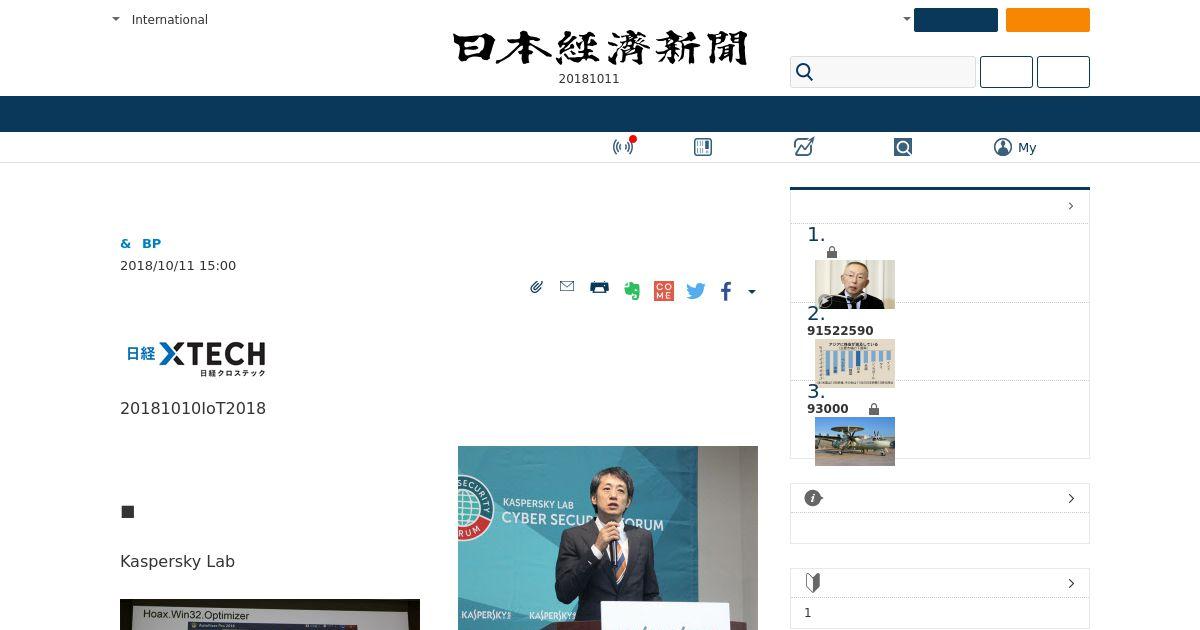
Task: Share the article by email icon
Action: click(567, 286)
